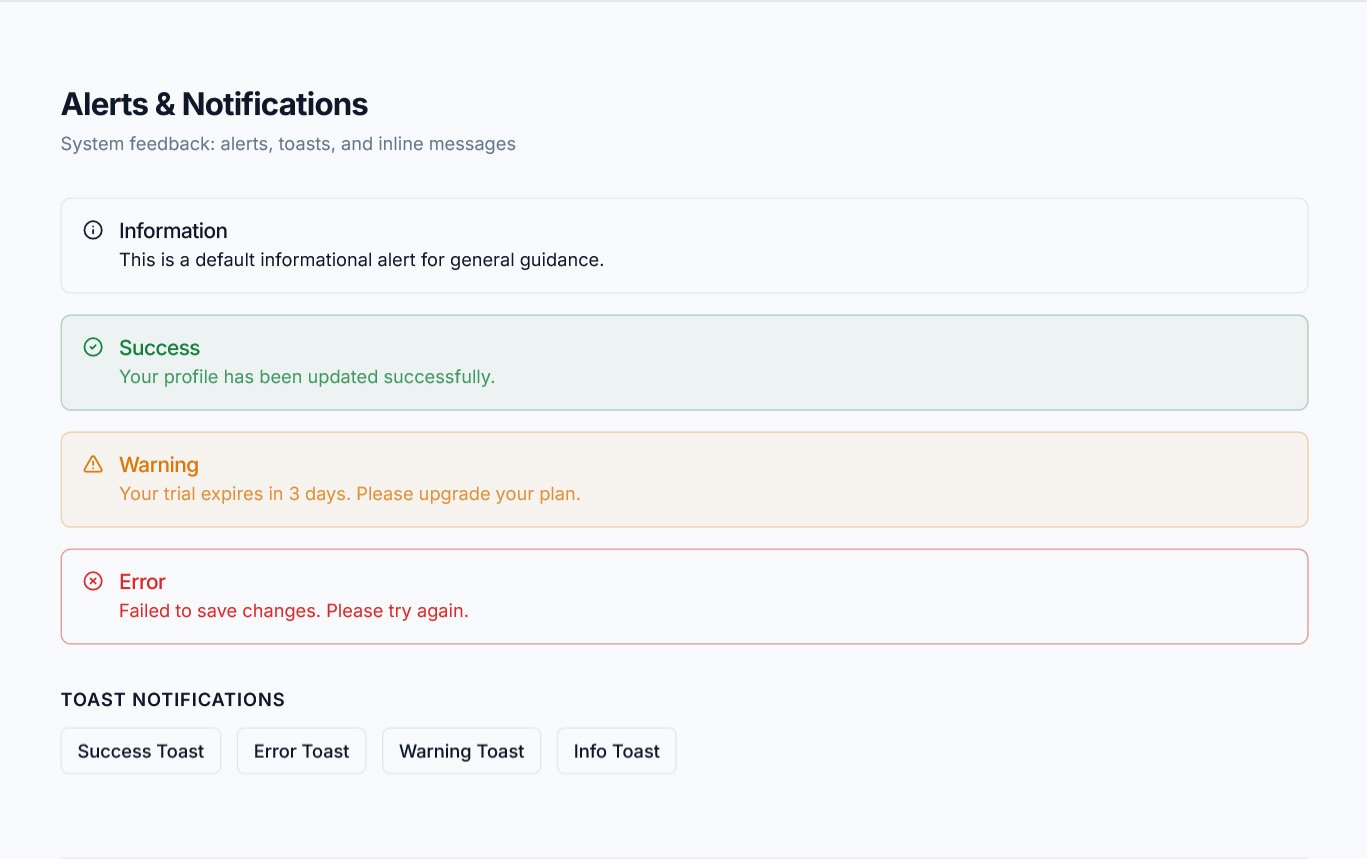Click the "System feedback" subtitle text
1367x859 pixels.
click(x=288, y=144)
